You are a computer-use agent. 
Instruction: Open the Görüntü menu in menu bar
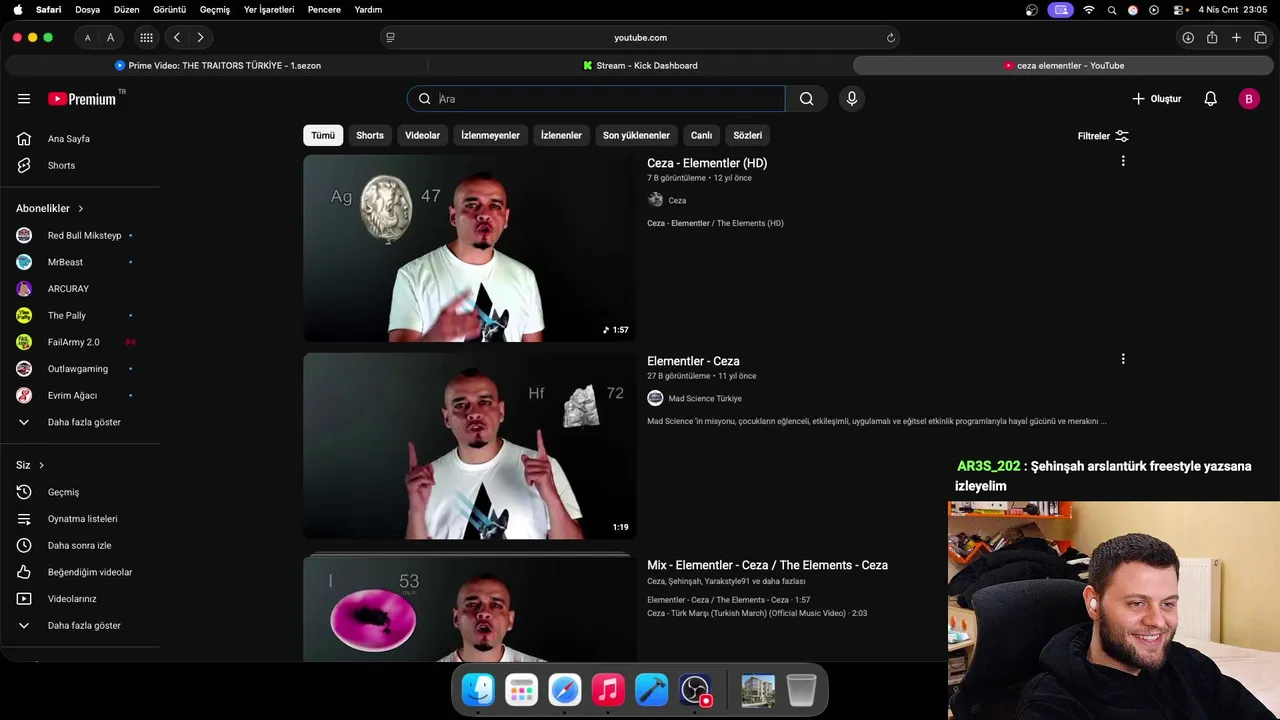(x=170, y=10)
